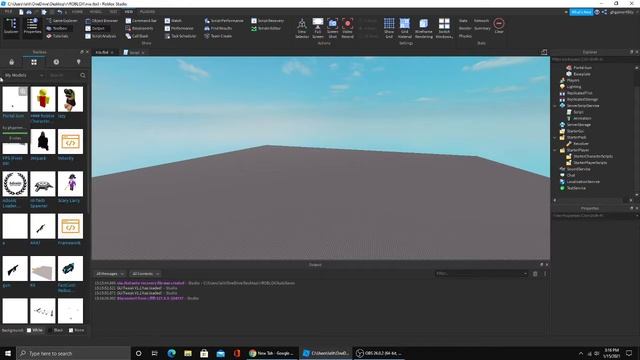Insert the Jetpack model thumbnail

tap(43, 142)
